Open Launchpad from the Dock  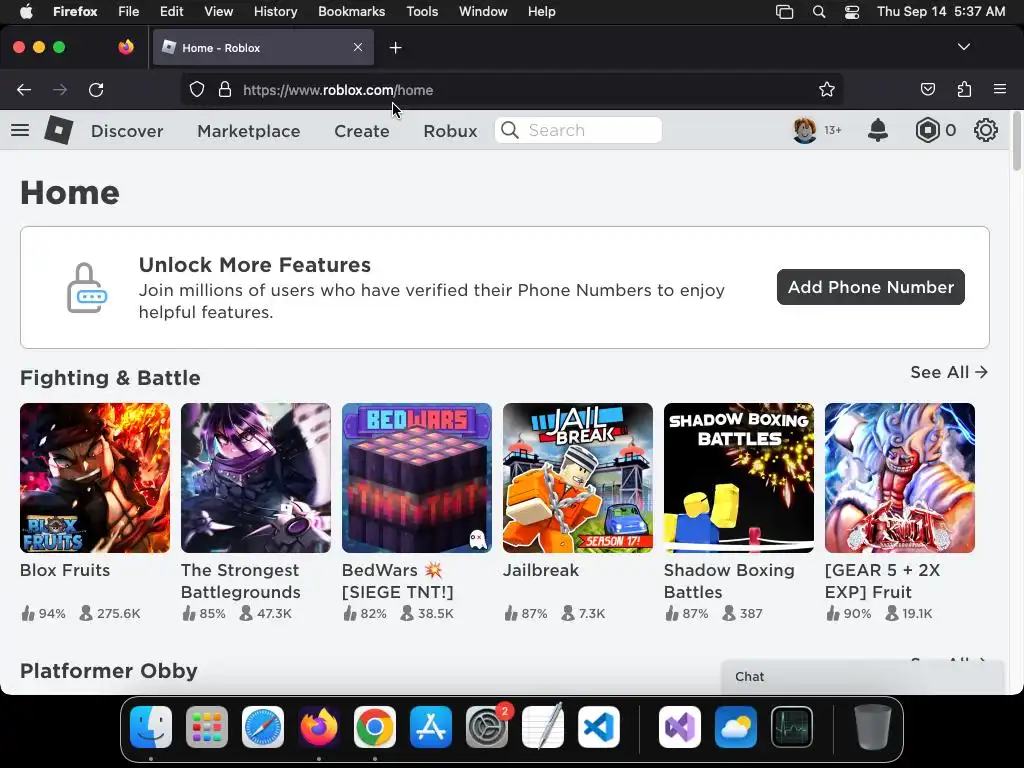(x=206, y=727)
